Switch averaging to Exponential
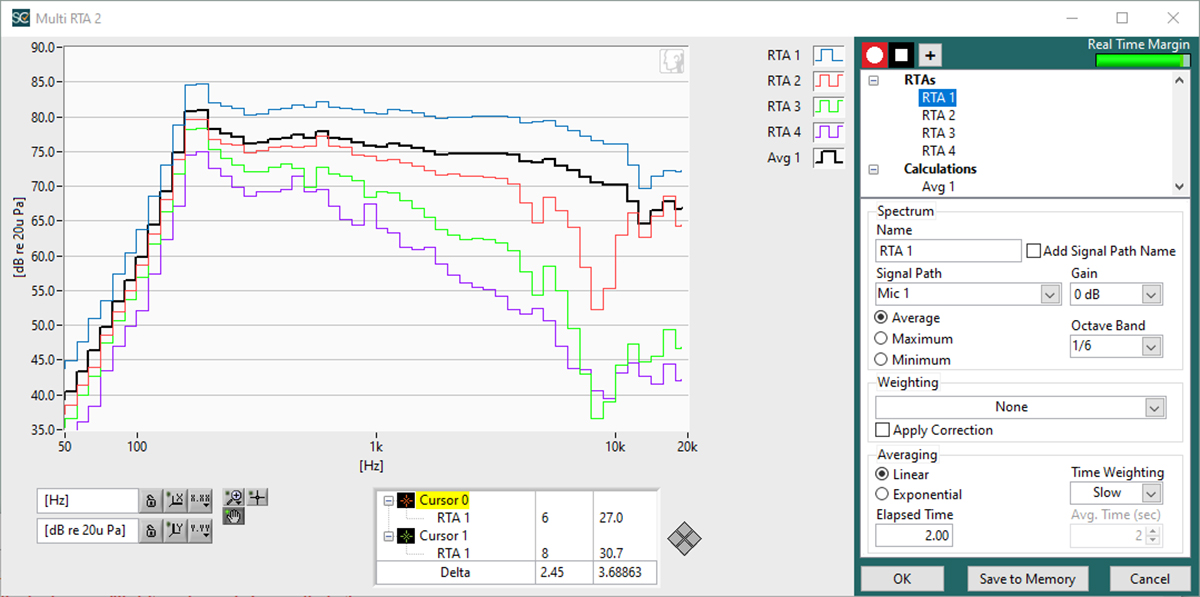1200x597 pixels. pos(881,494)
